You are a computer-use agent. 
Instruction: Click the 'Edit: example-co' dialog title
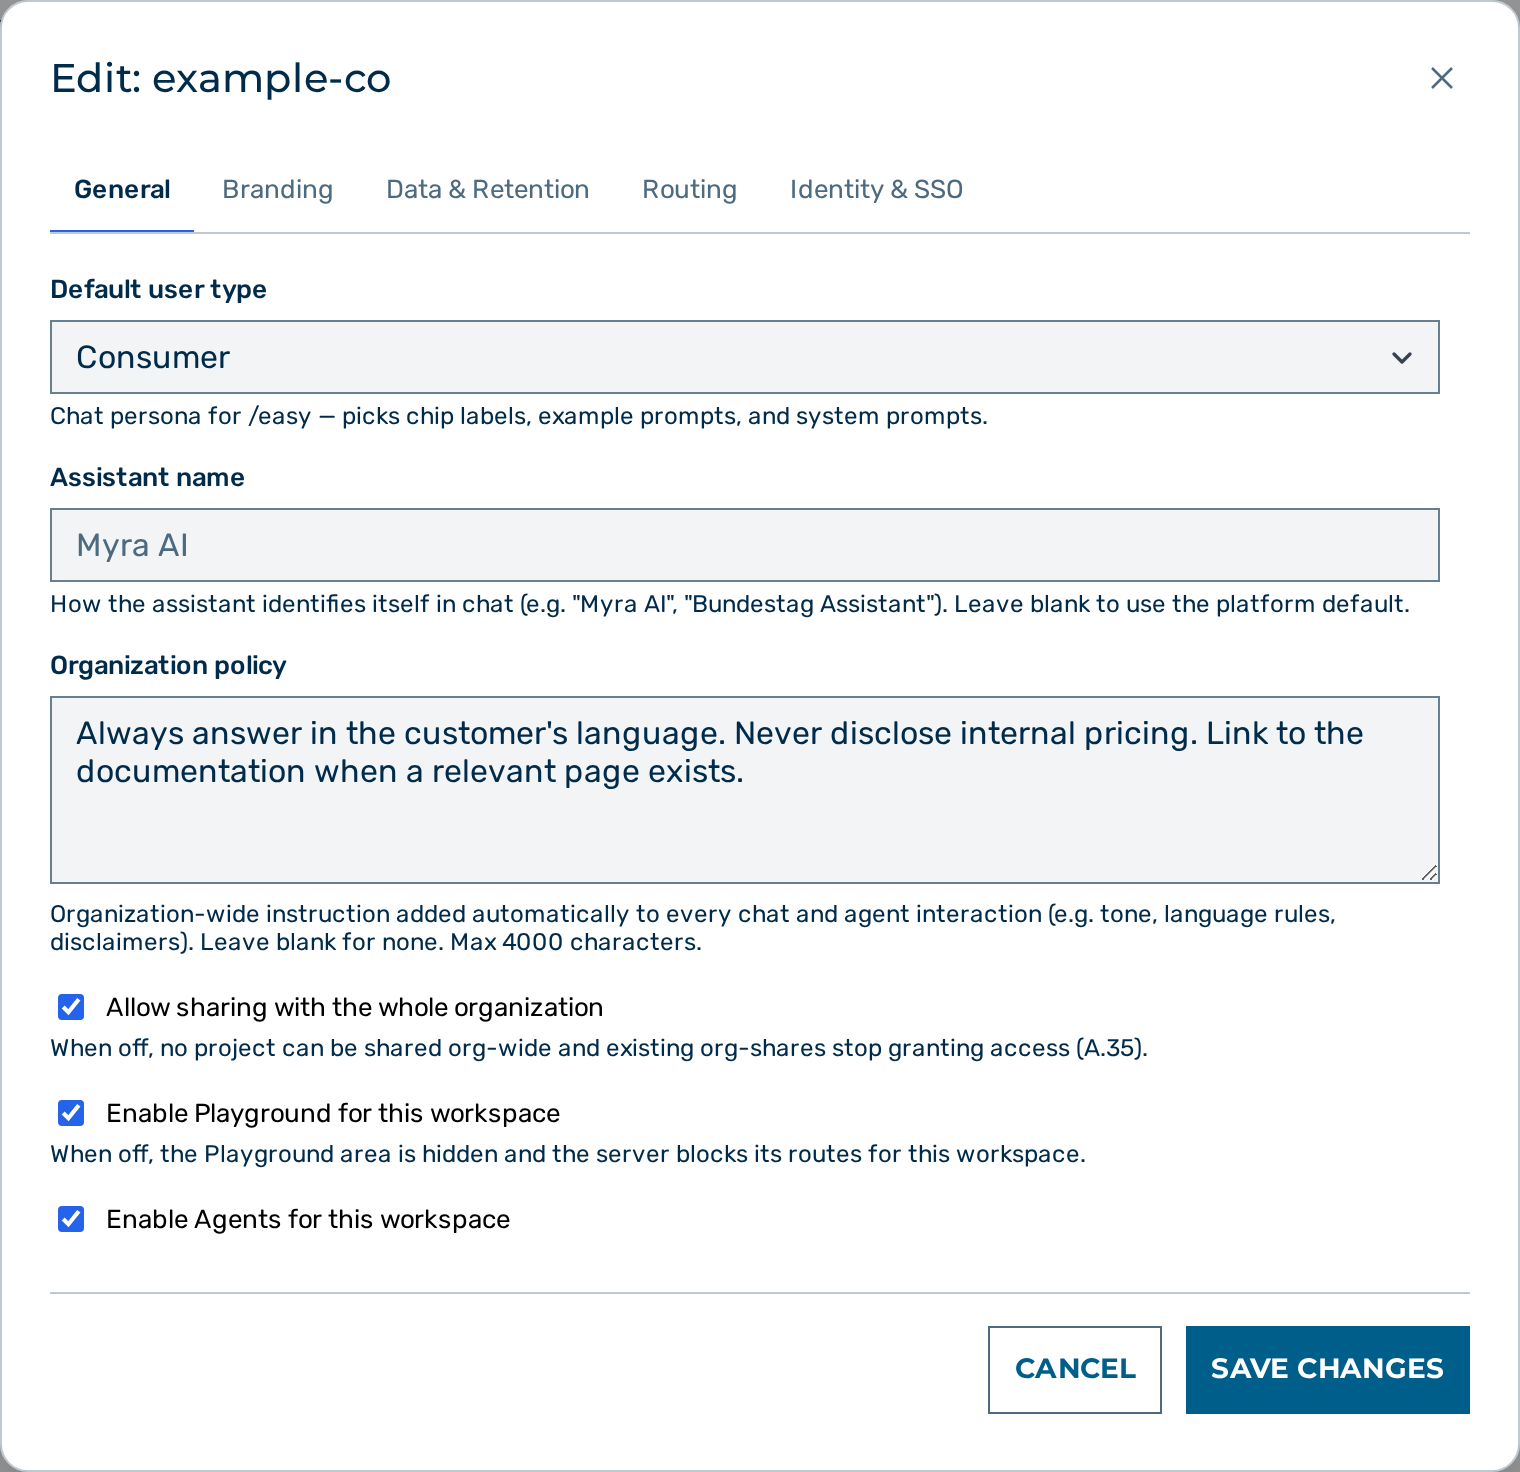[x=221, y=78]
